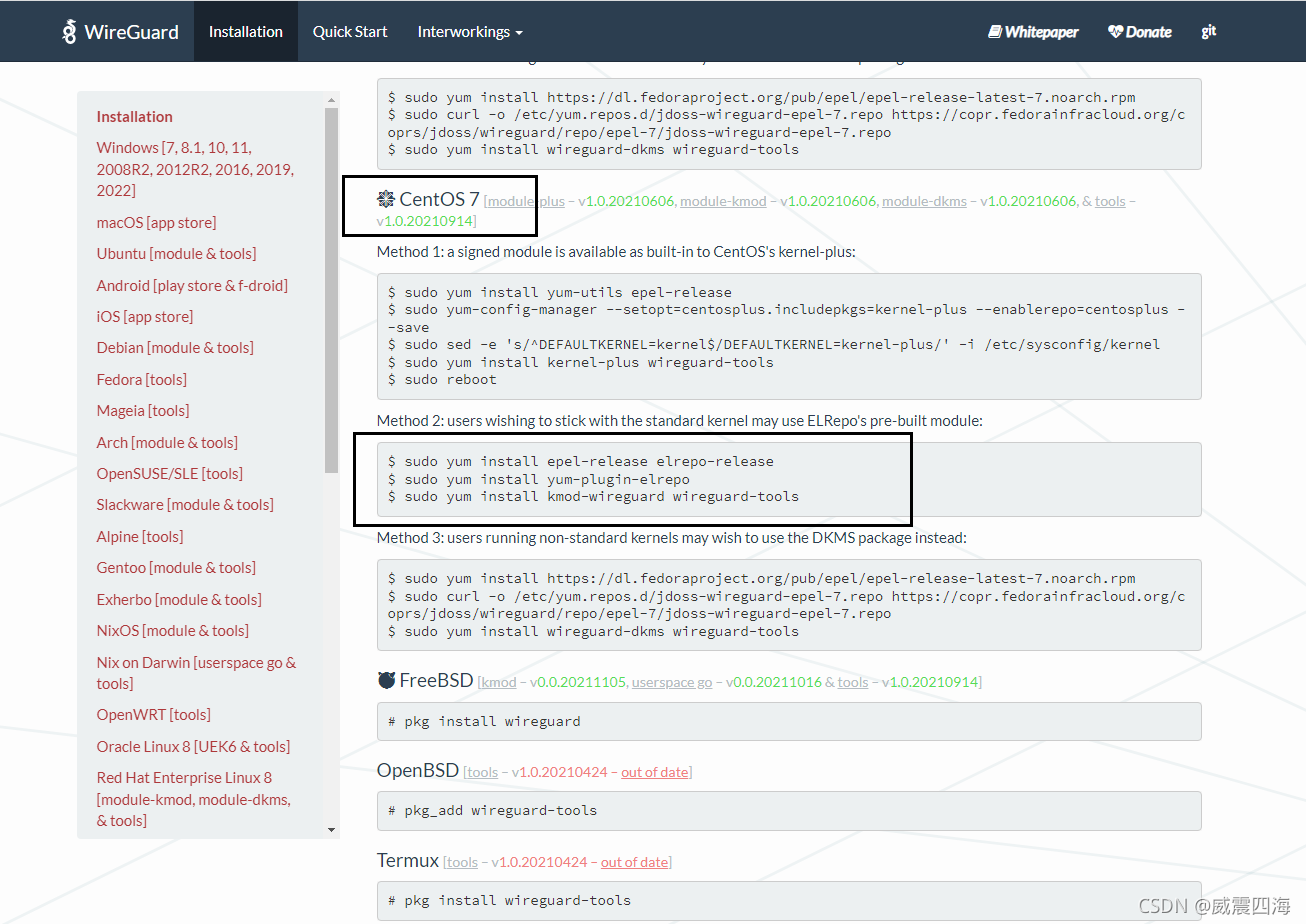The height and width of the screenshot is (924, 1306).
Task: Open the Whitepaper with its book icon
Action: pos(1033,31)
